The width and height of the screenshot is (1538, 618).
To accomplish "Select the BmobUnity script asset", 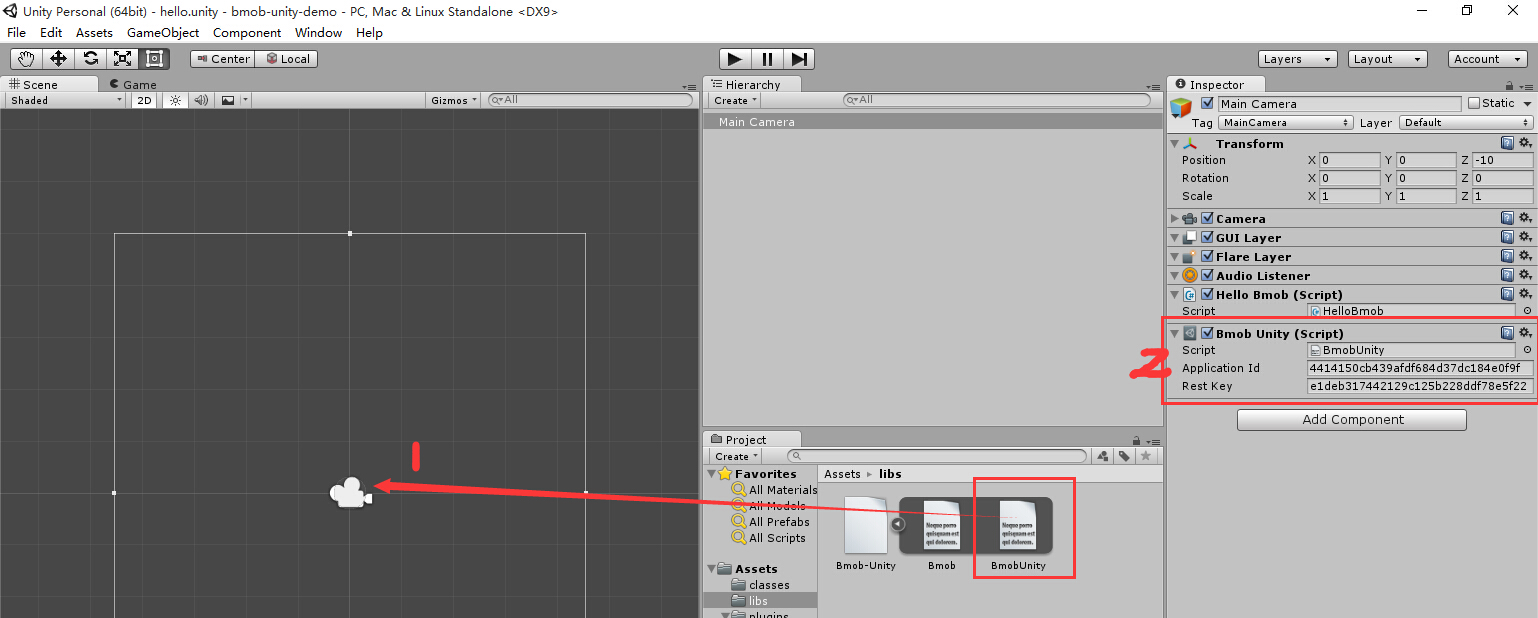I will (1020, 528).
